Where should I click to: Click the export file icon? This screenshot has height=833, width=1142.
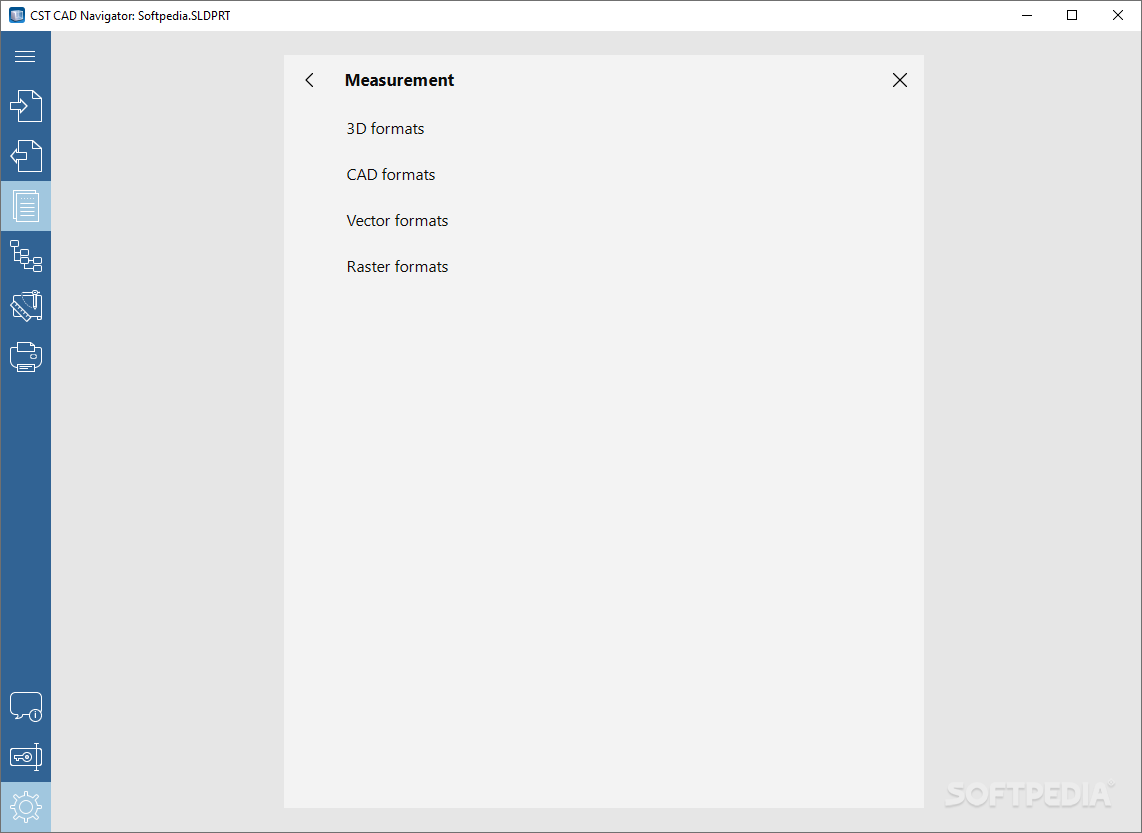coord(25,156)
